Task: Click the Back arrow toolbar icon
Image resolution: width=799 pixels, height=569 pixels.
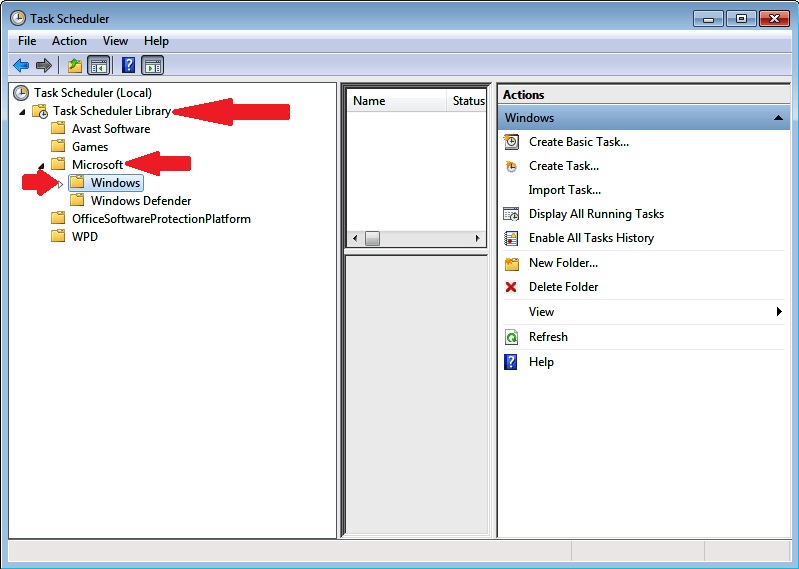Action: [x=21, y=65]
